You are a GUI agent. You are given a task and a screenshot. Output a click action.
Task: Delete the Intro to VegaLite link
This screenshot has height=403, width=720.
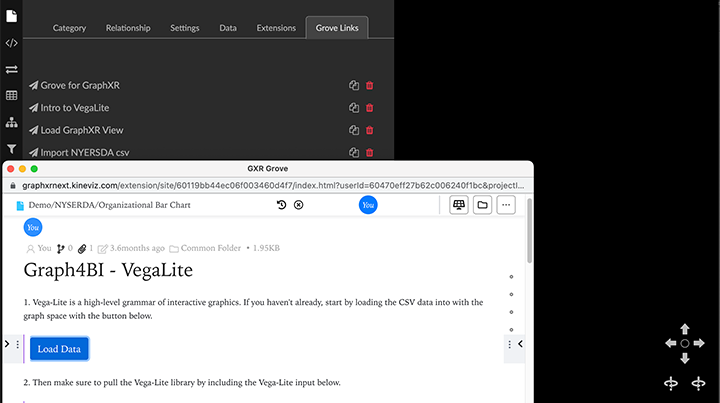click(x=370, y=108)
